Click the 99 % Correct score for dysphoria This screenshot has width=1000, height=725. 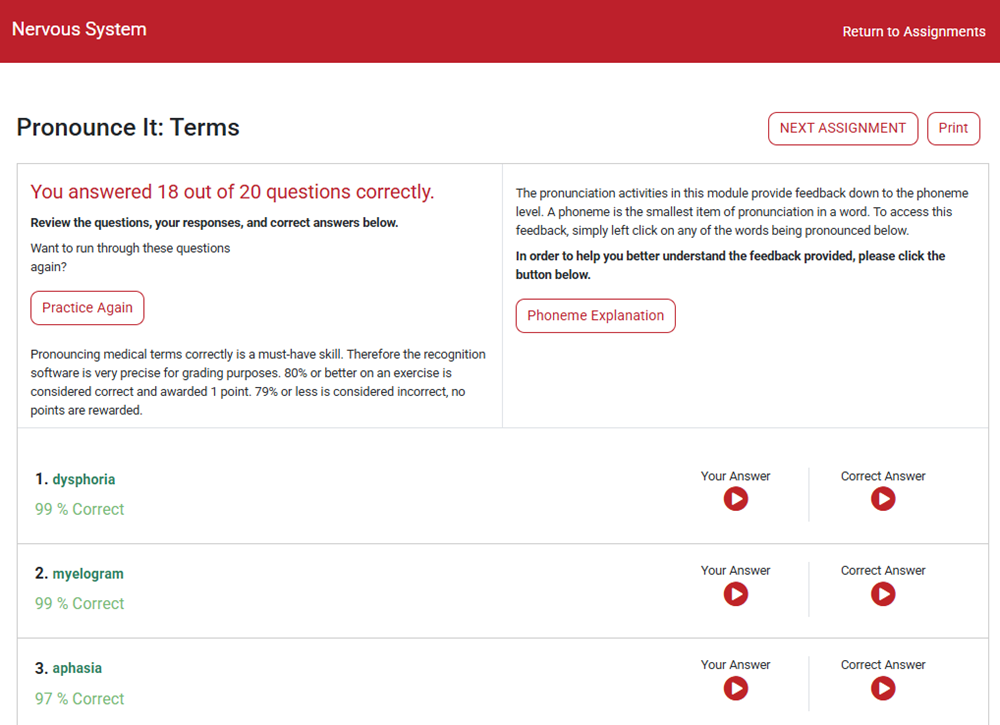point(79,508)
